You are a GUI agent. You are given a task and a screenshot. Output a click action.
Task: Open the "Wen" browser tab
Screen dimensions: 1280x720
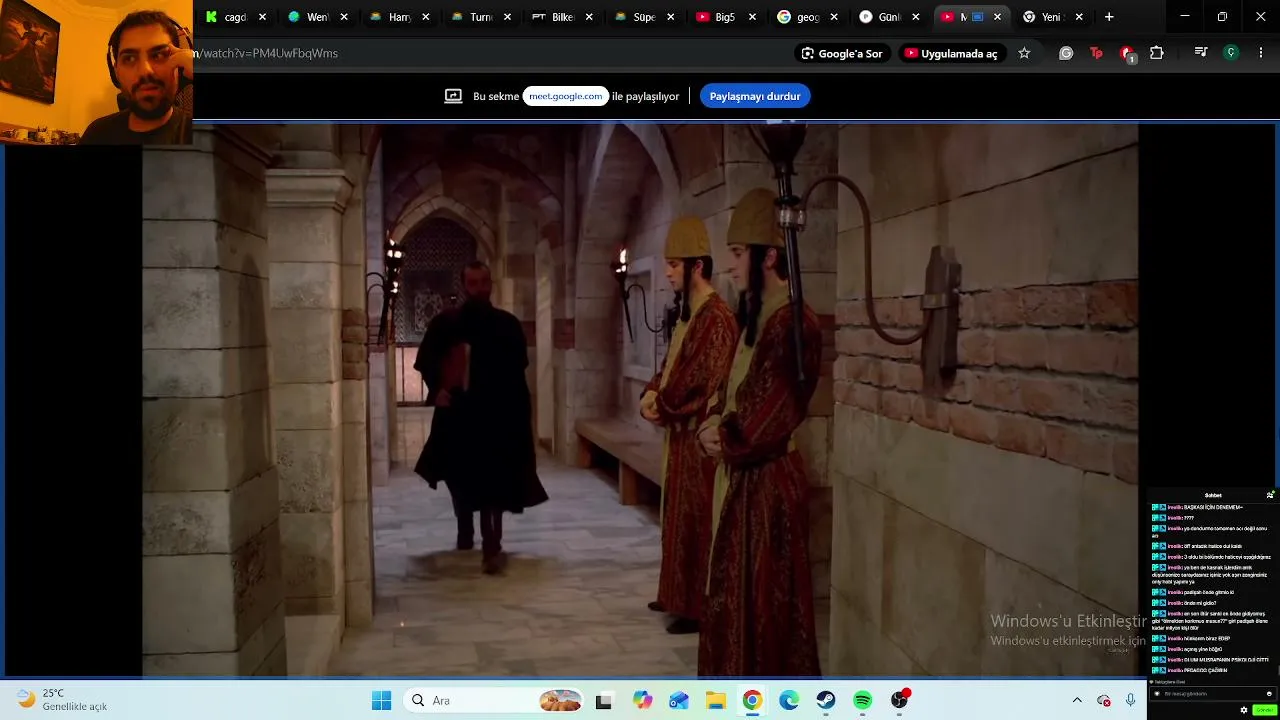click(x=318, y=17)
